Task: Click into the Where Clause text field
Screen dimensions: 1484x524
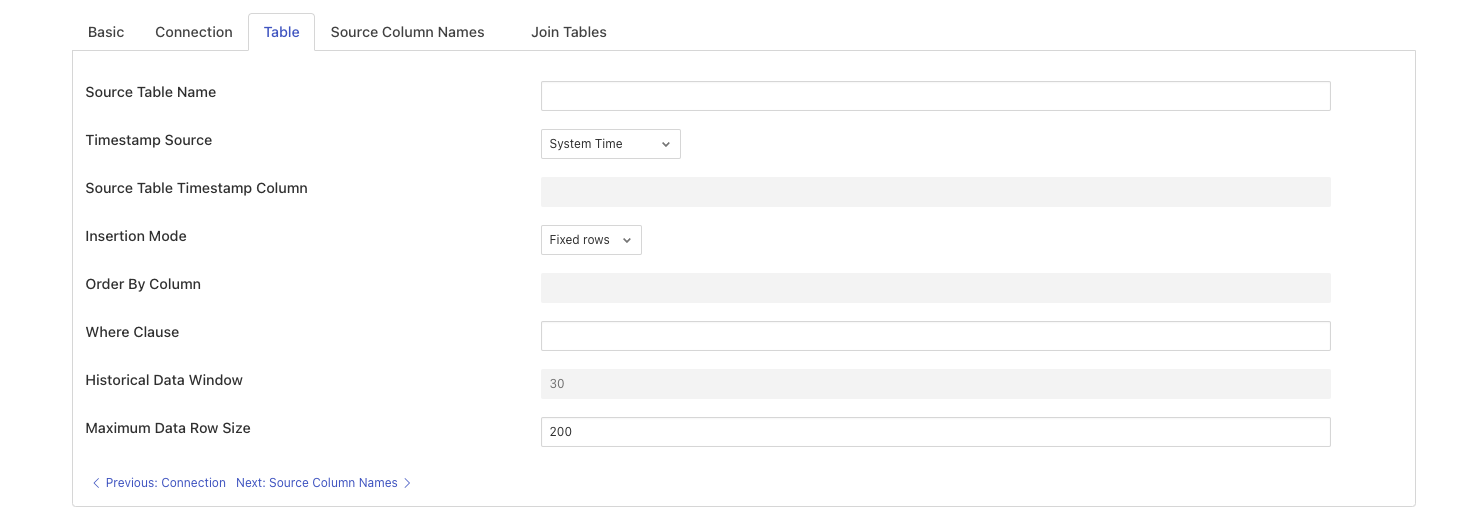Action: coord(935,336)
